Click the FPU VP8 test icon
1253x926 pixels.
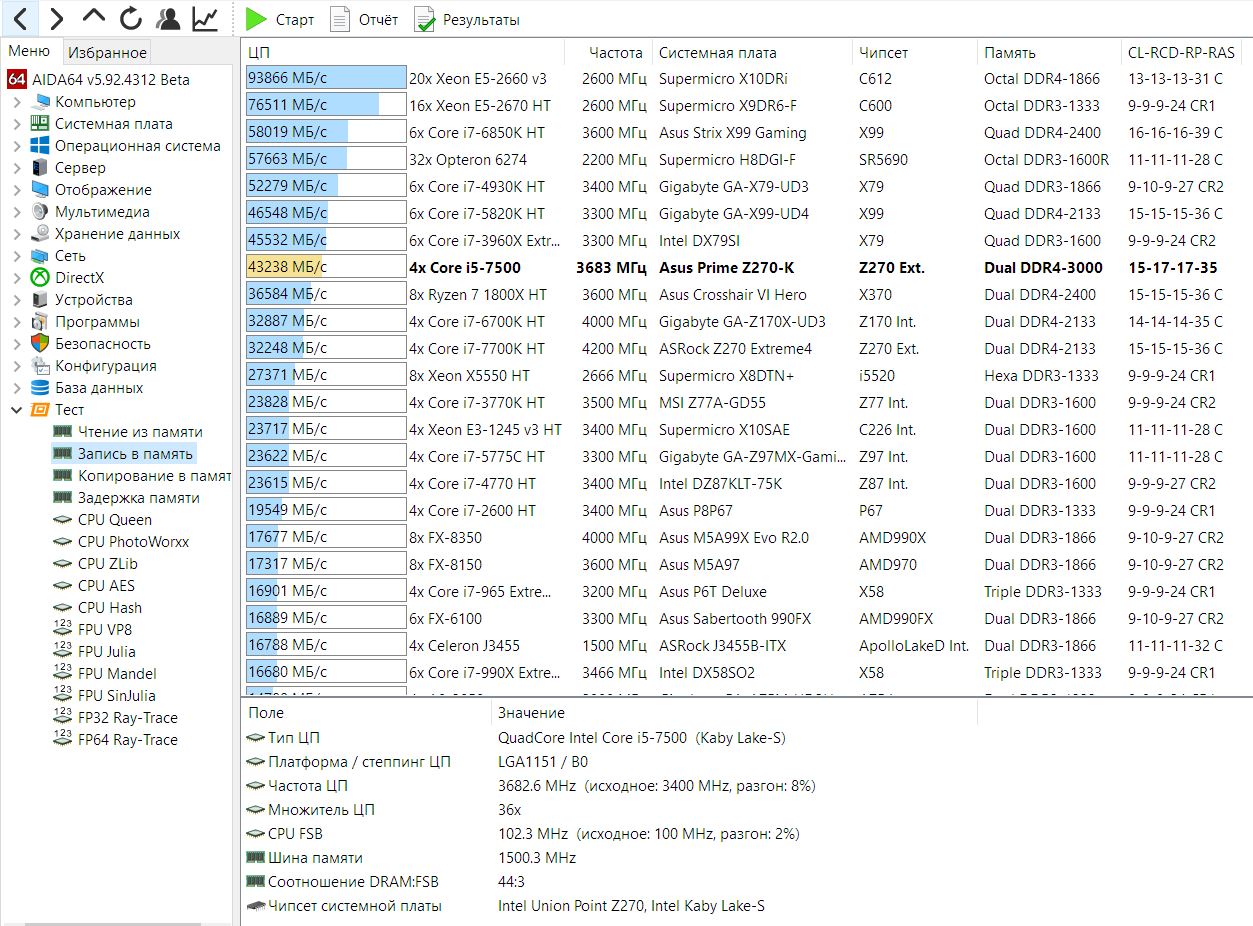(x=62, y=630)
